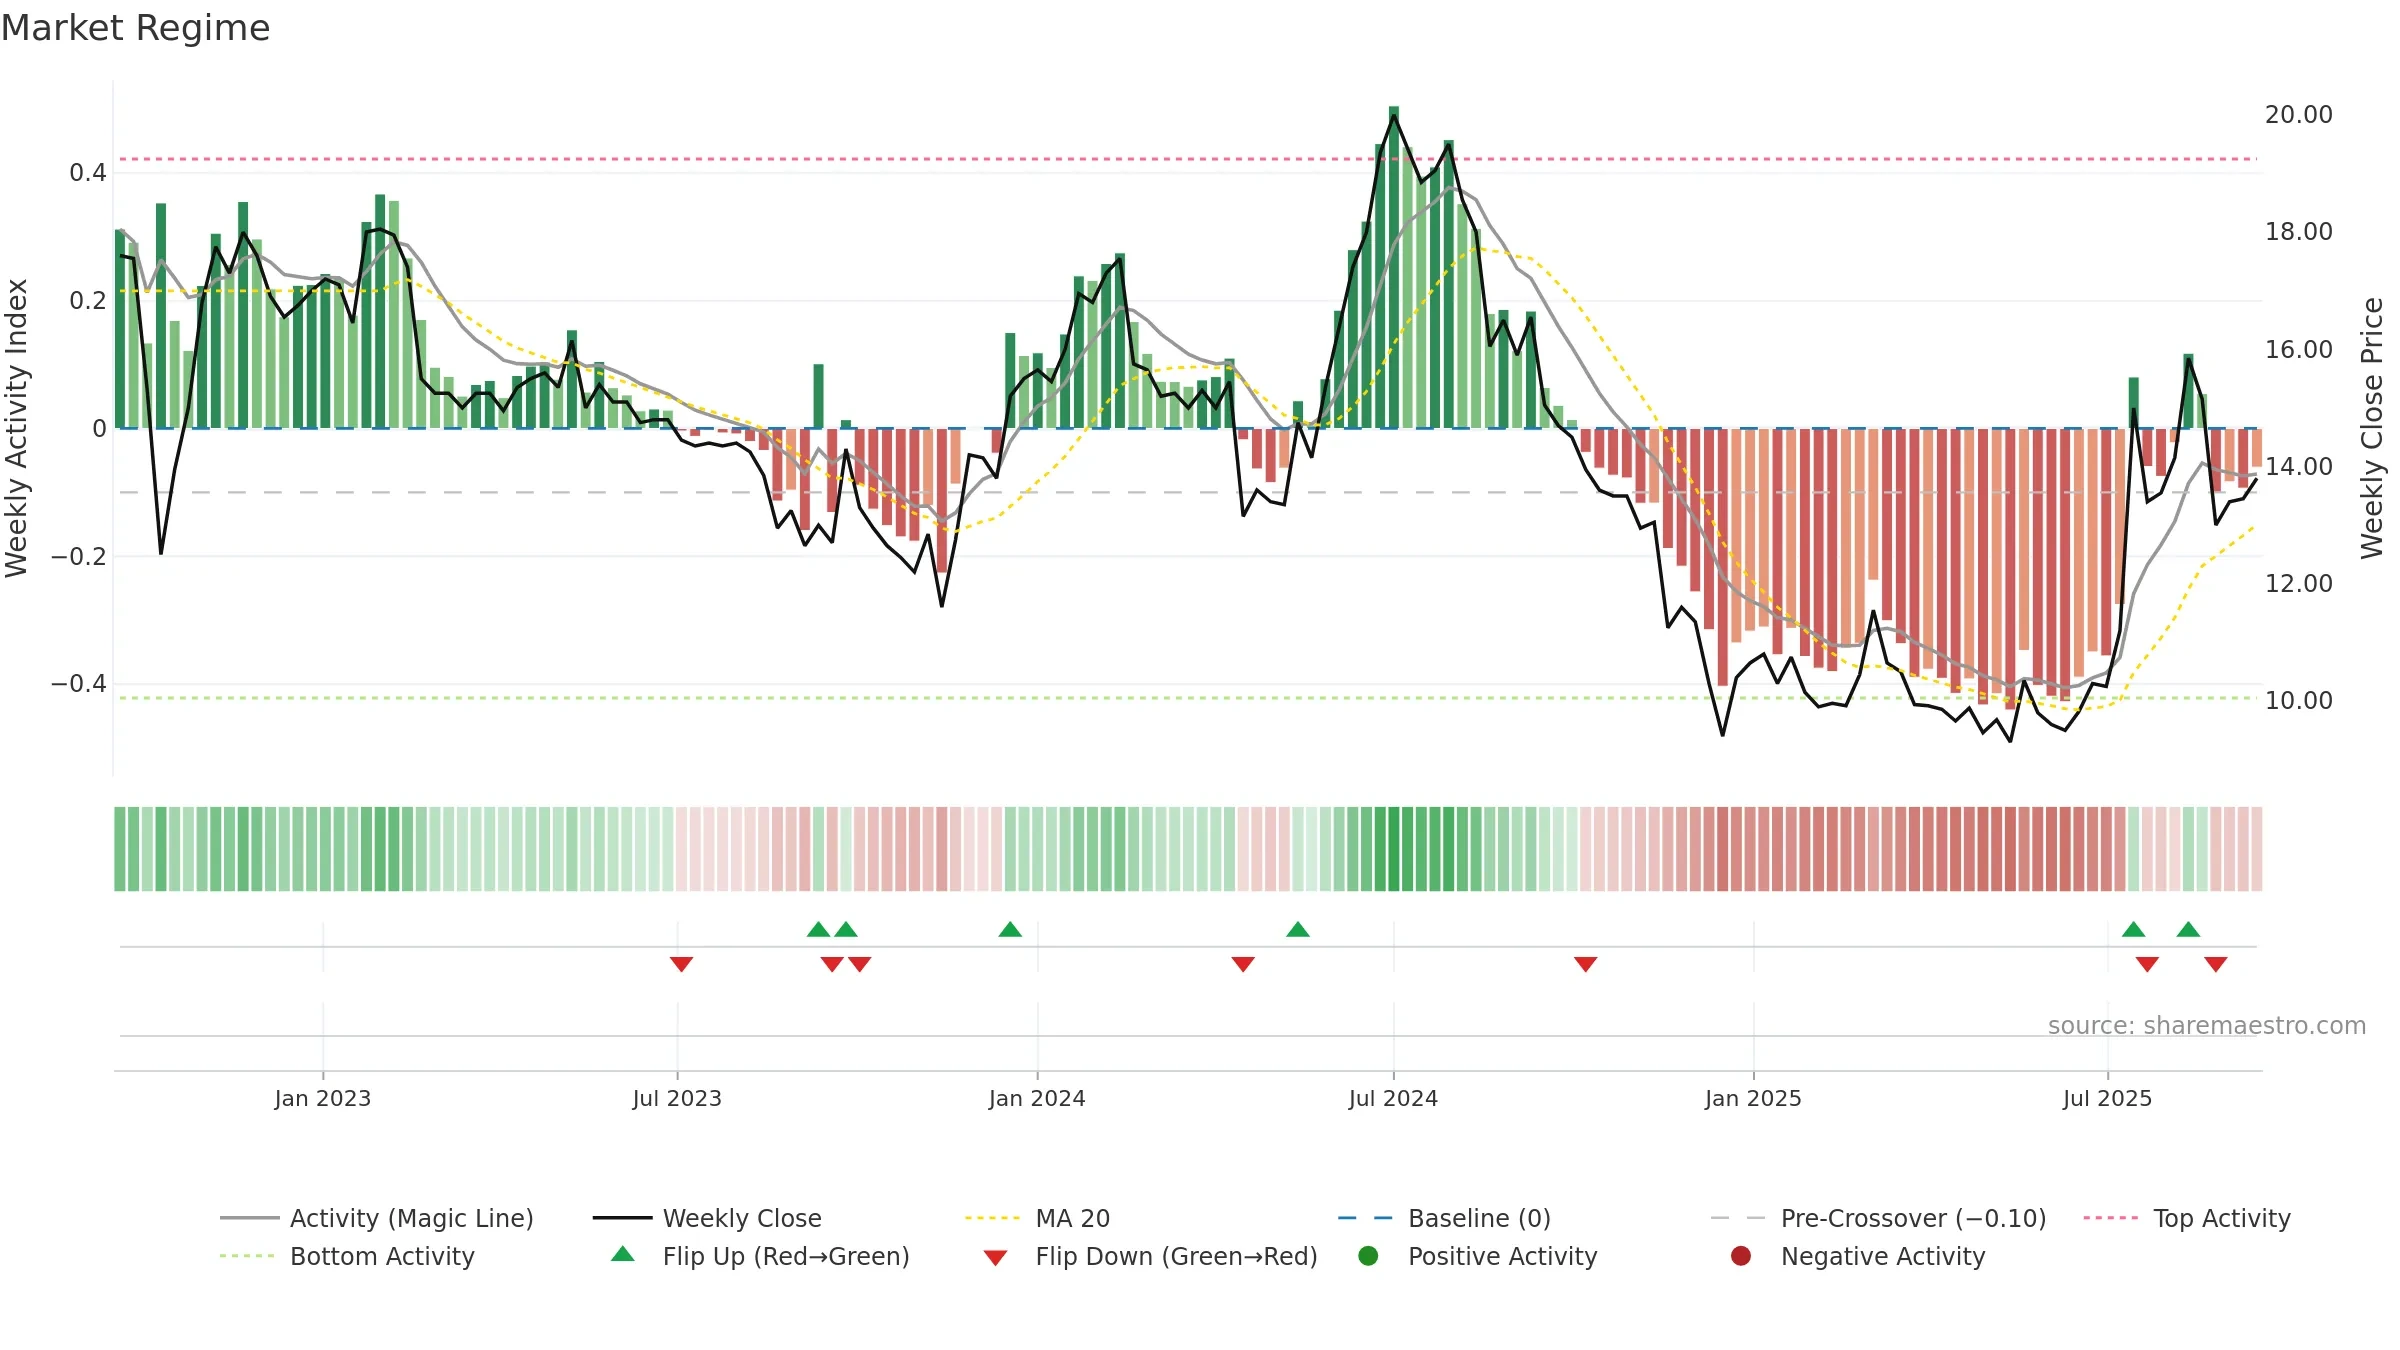Click the −0.2 activity index tick label
Screen dimensions: 2400x1350
point(78,556)
